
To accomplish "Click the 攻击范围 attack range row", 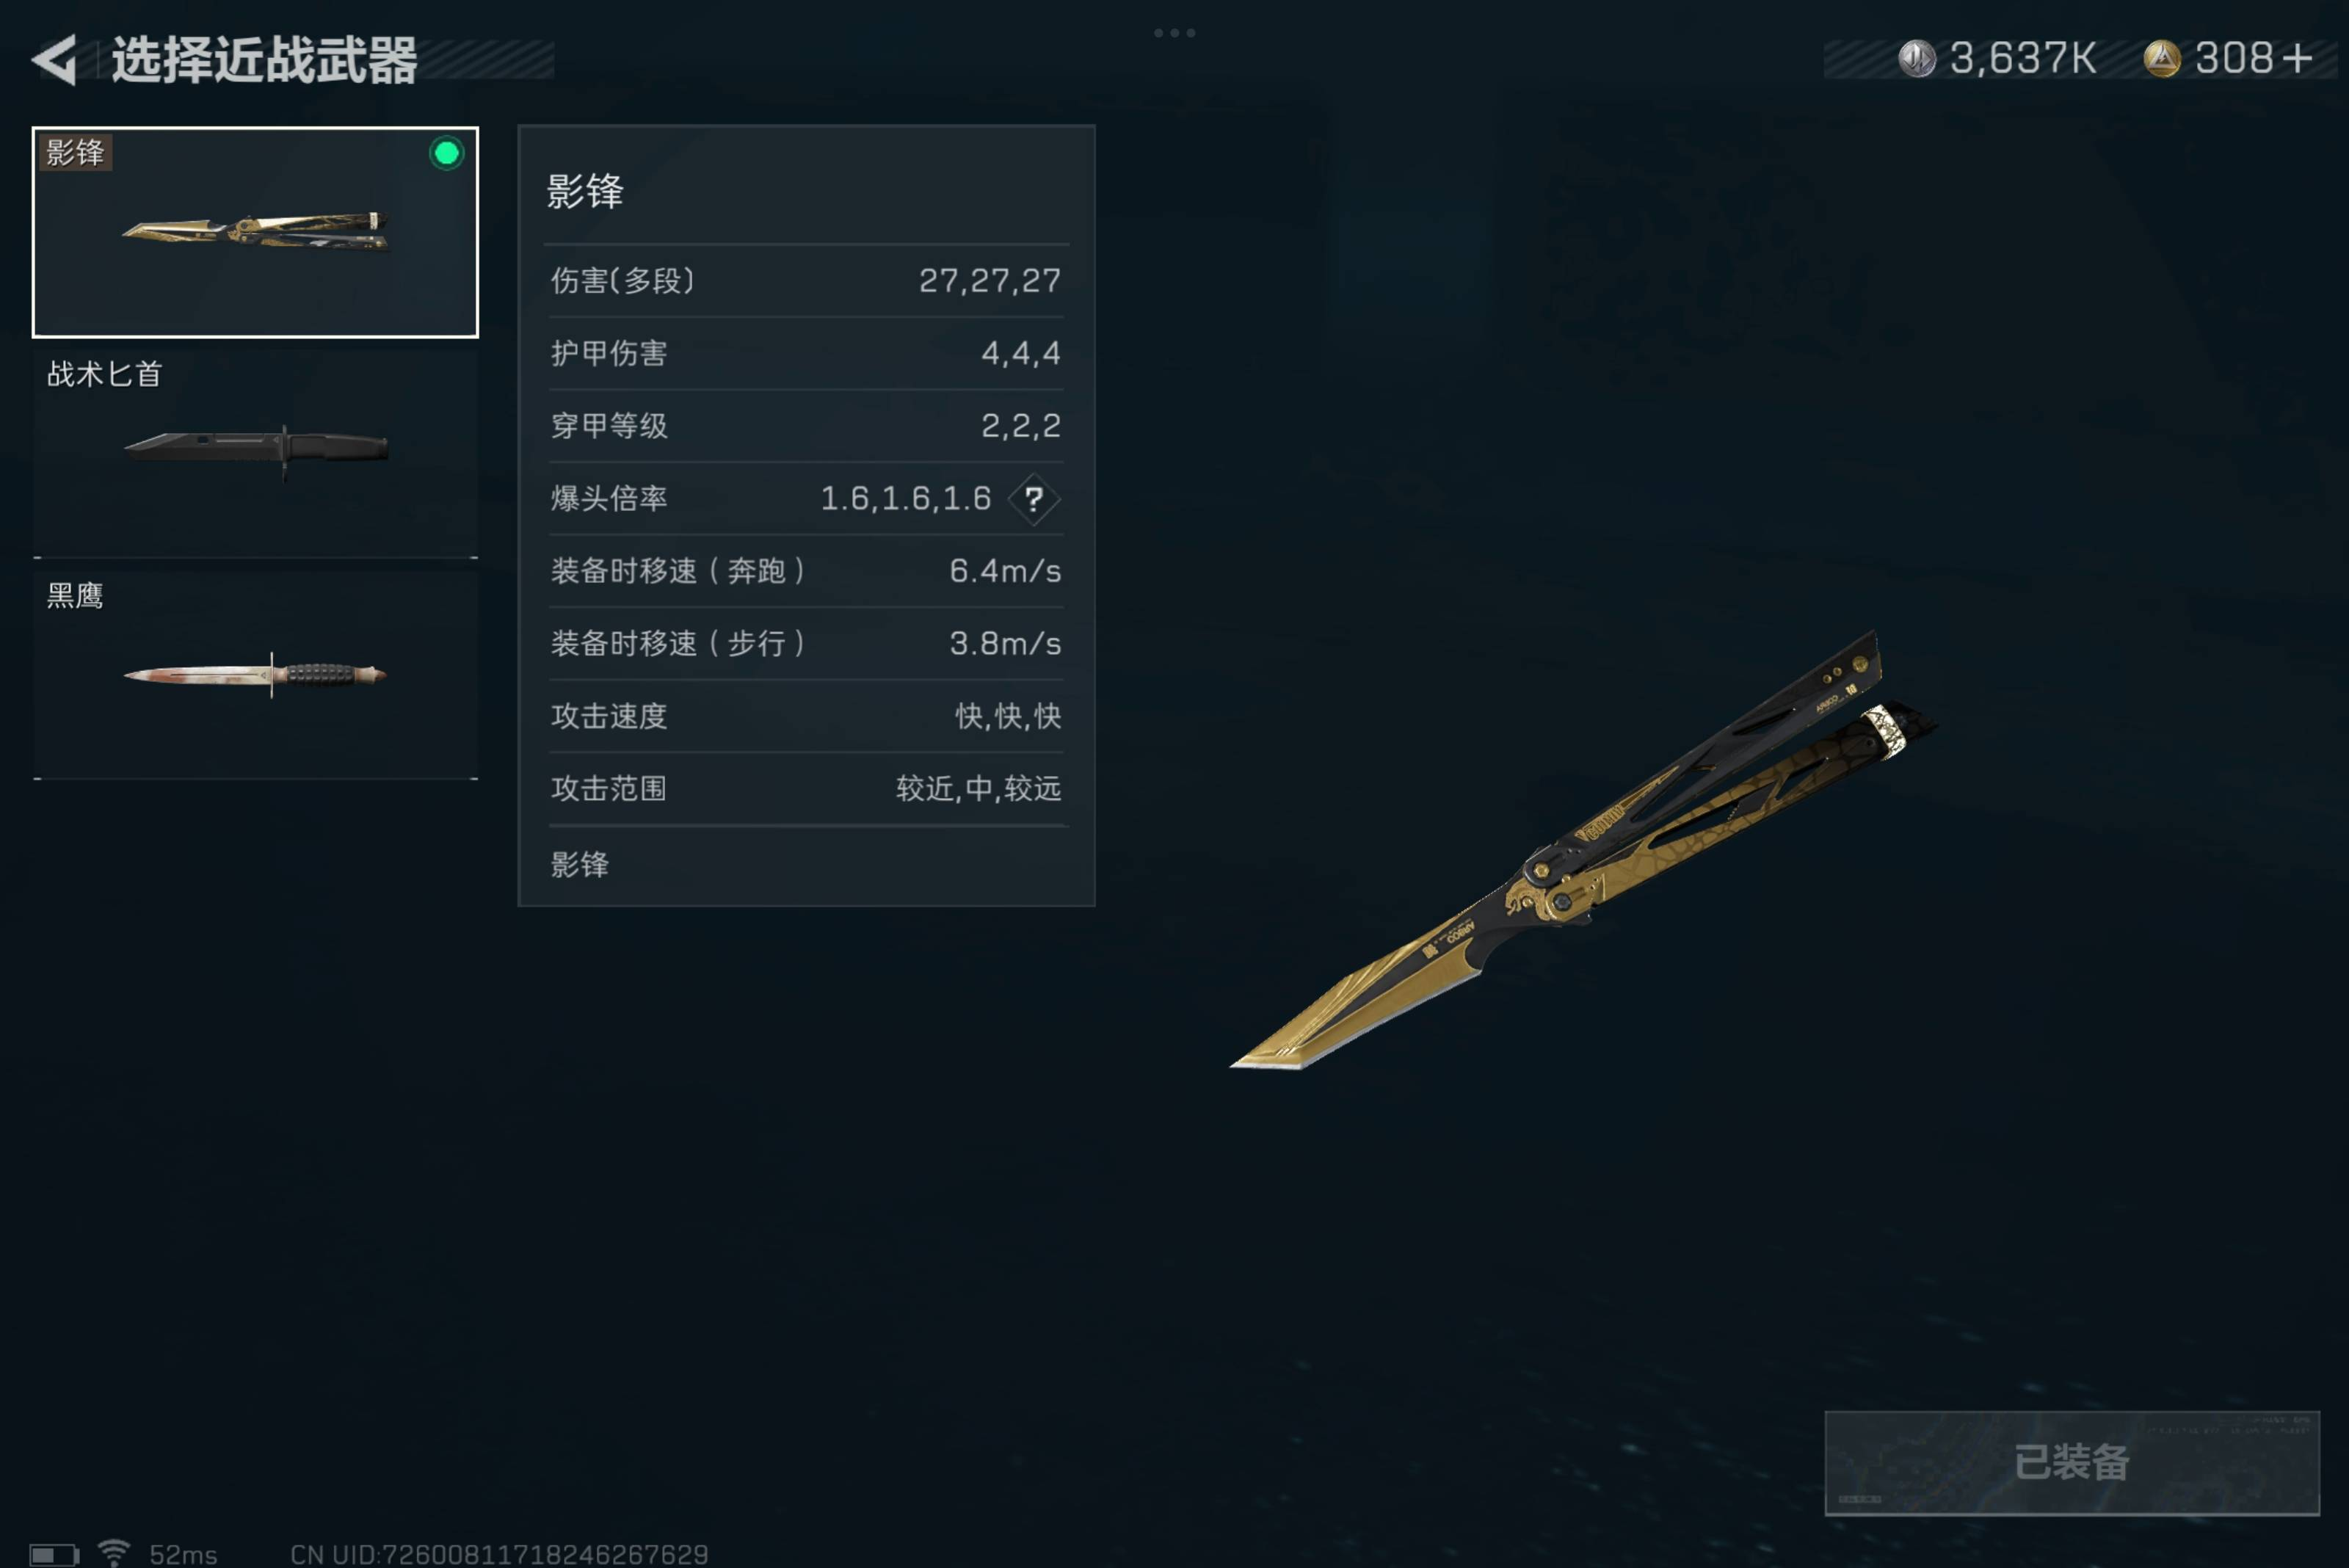I will 806,789.
